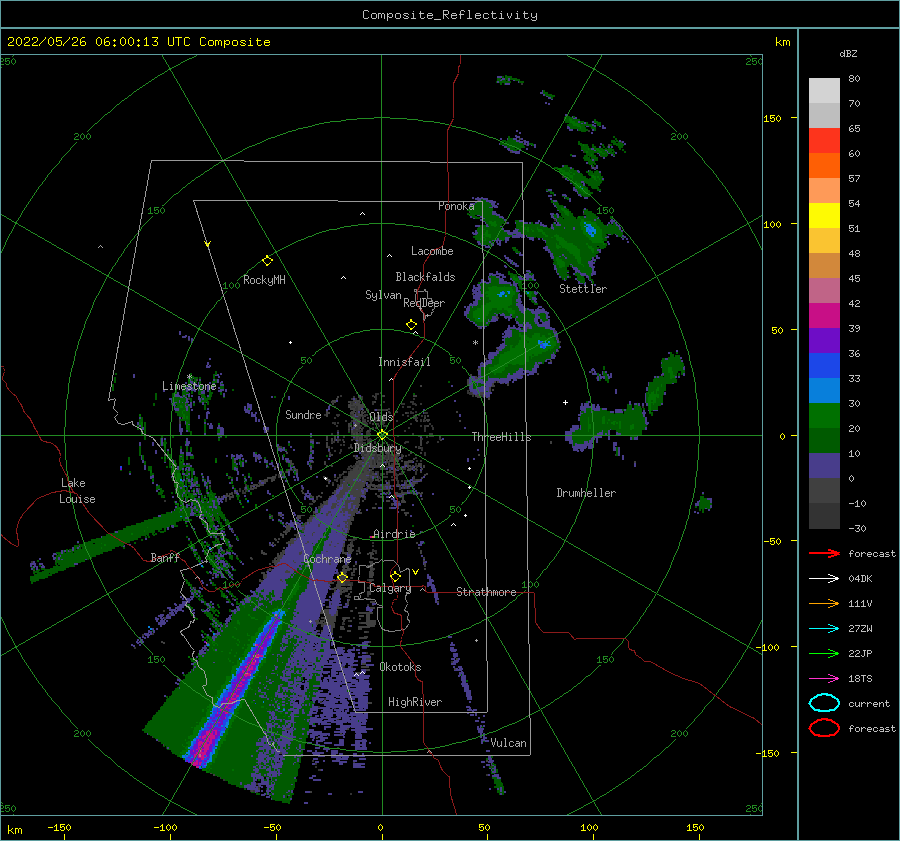Click the orange 111V arrow in legend
The width and height of the screenshot is (900, 841).
tap(824, 603)
